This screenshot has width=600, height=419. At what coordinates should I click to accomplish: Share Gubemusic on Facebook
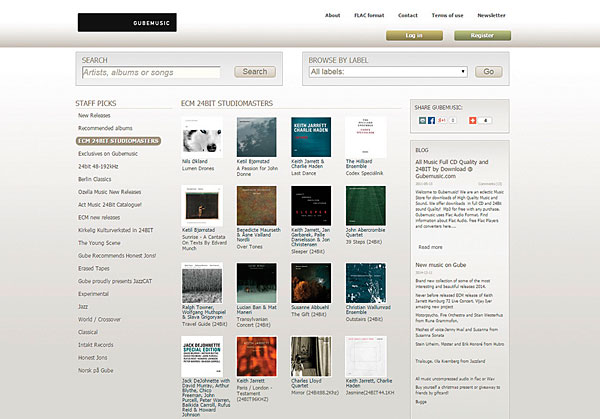point(431,121)
